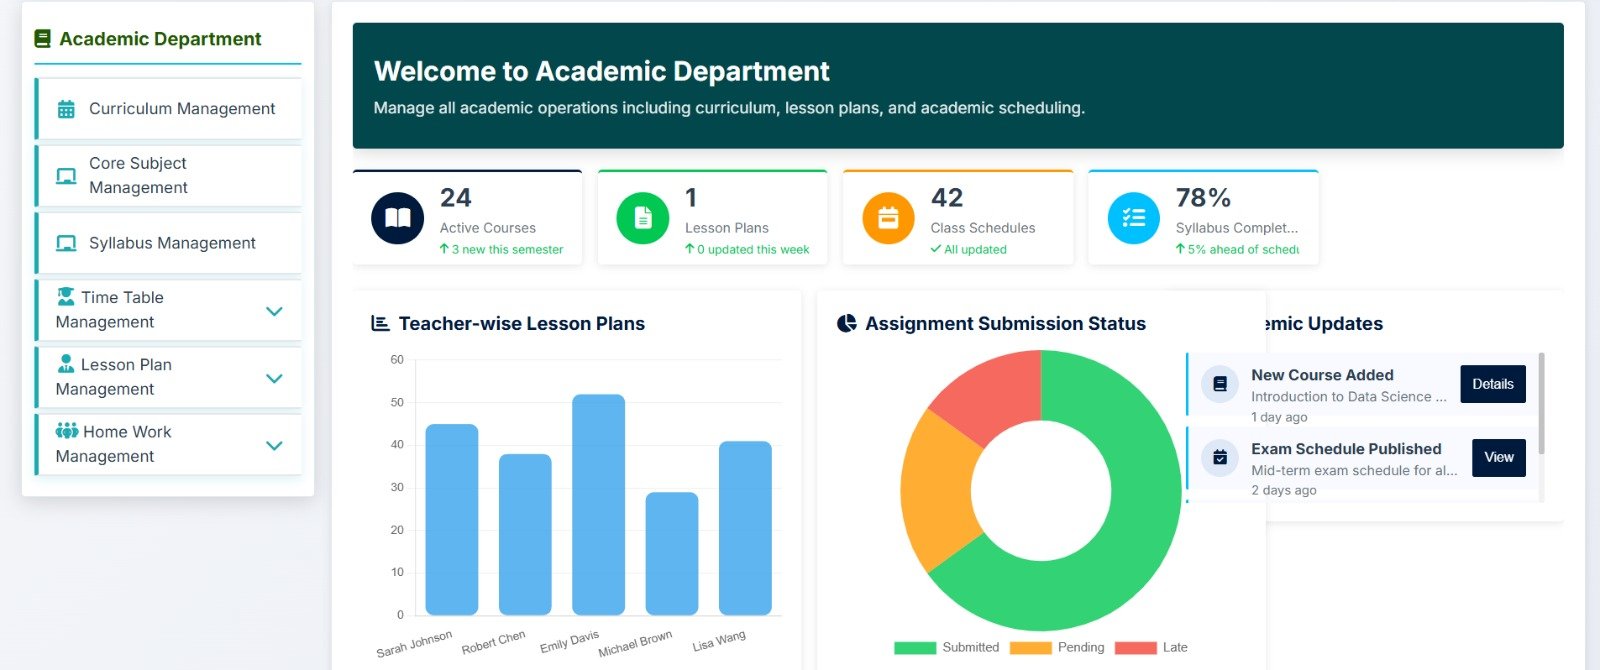Click the orange Class Schedules calendar icon

pos(888,218)
